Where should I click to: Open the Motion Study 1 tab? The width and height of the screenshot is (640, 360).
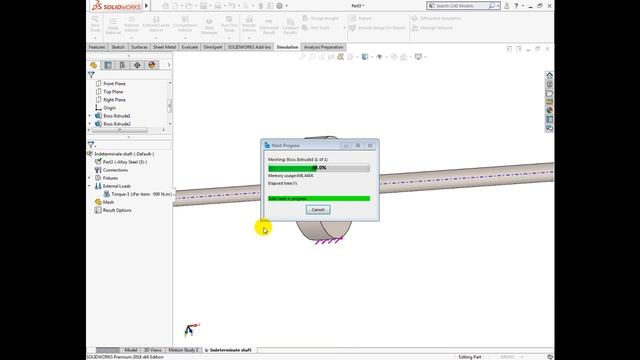tap(183, 350)
